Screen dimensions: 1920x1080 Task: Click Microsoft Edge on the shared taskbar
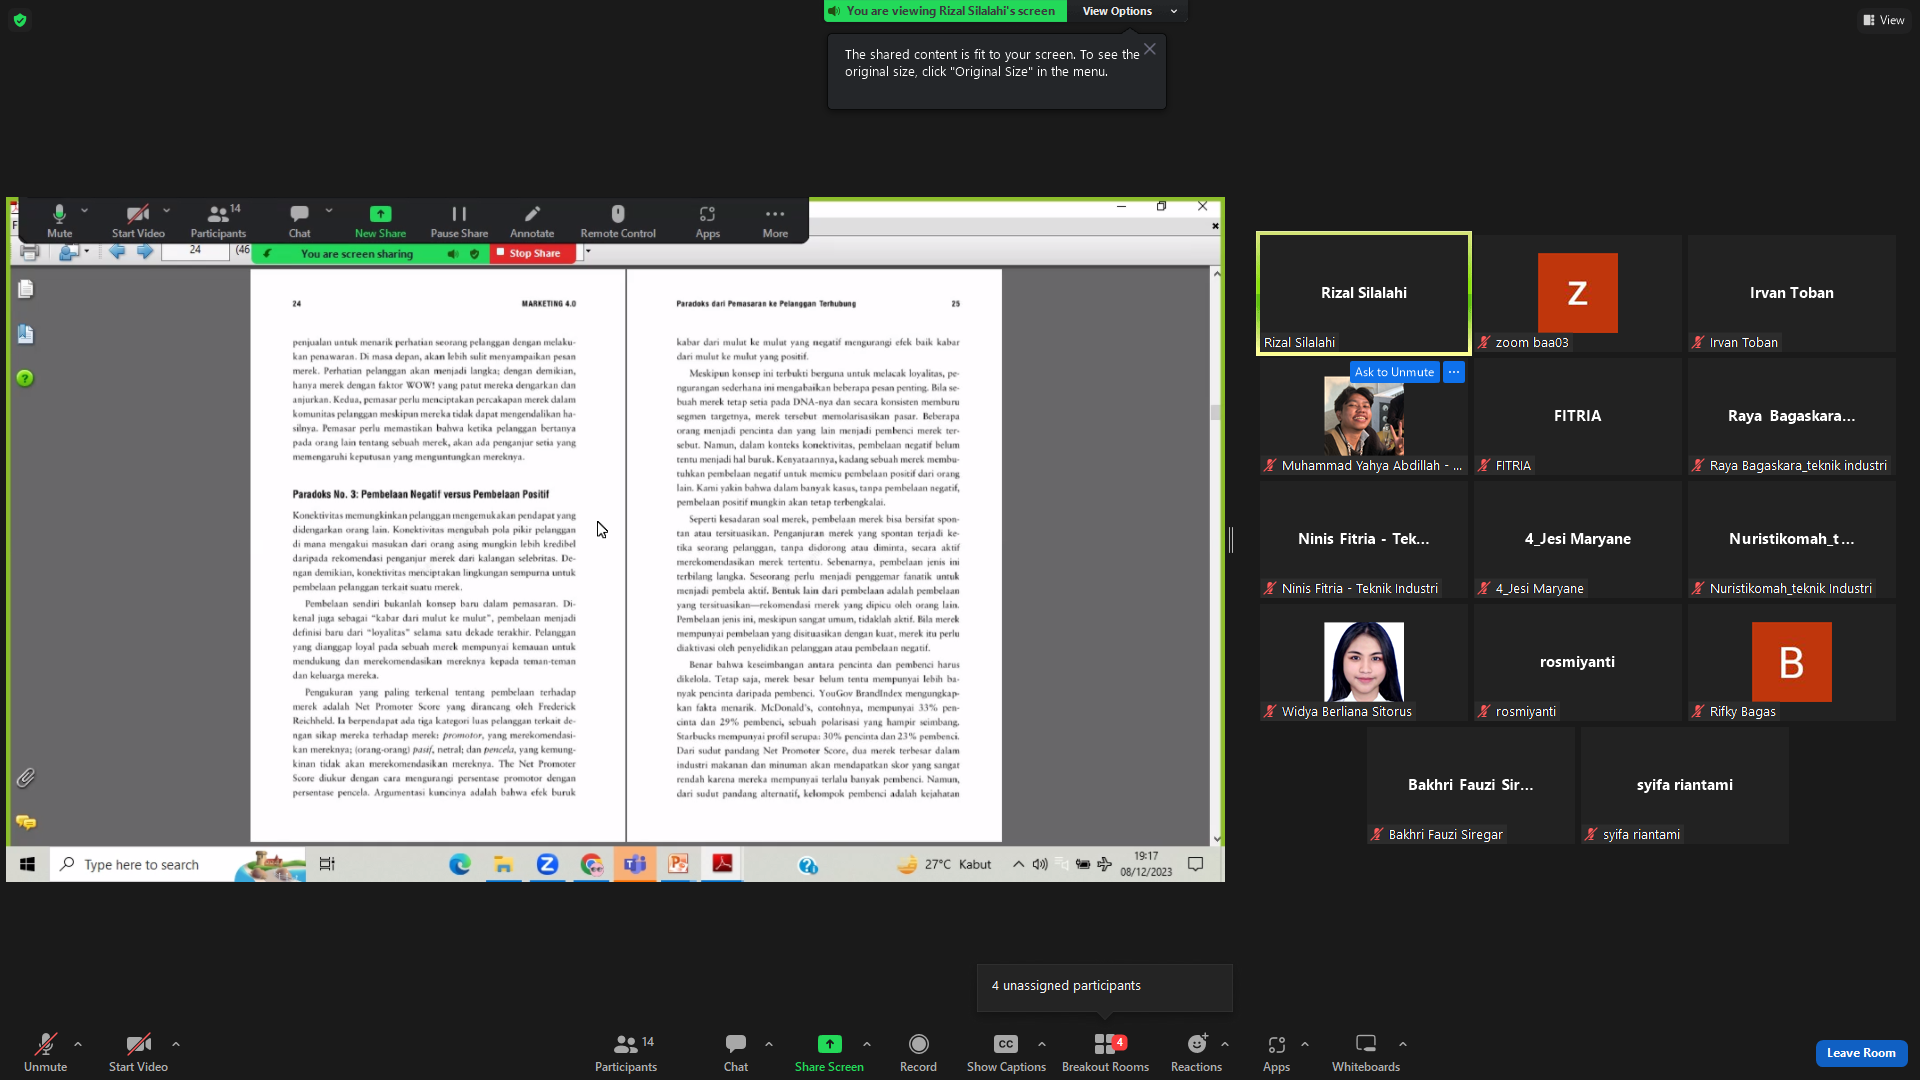pyautogui.click(x=460, y=865)
